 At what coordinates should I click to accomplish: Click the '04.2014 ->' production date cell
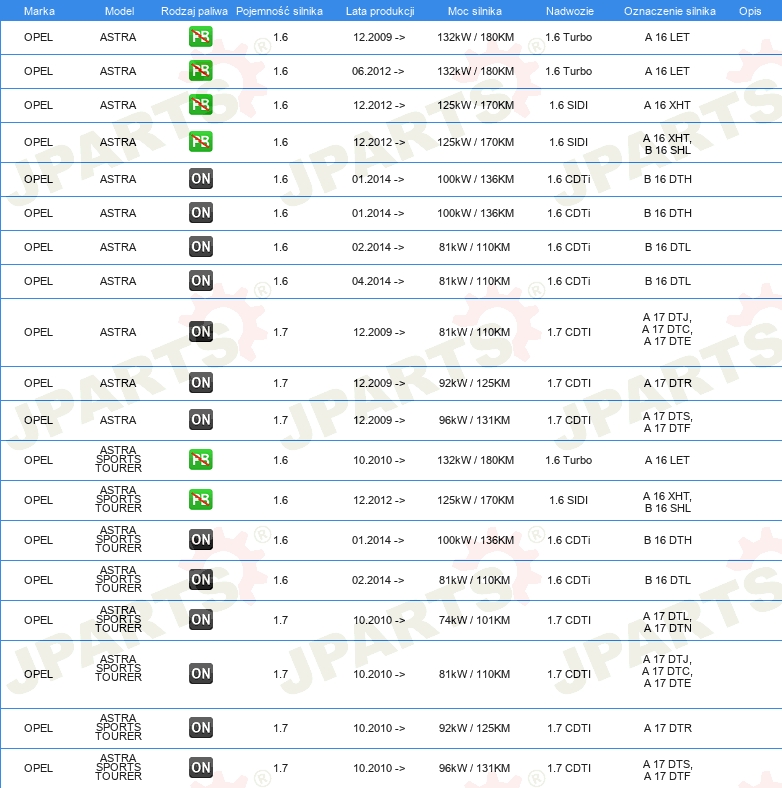378,281
